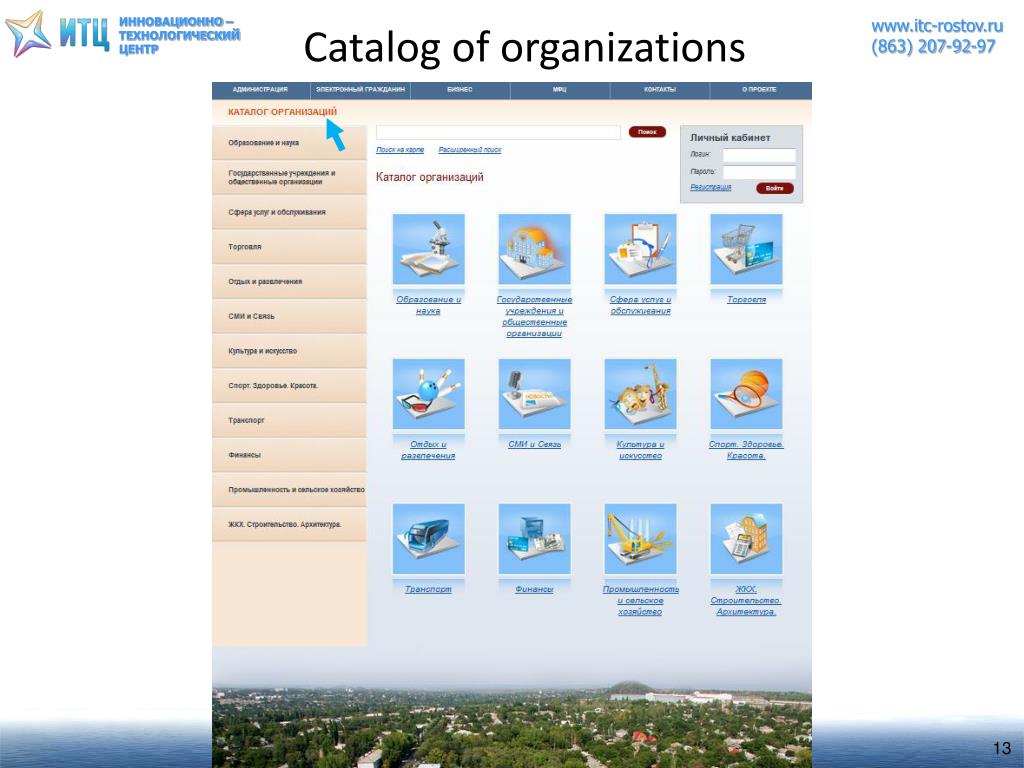The image size is (1024, 768).
Task: Open the Транспорт grid text link
Action: [x=428, y=589]
